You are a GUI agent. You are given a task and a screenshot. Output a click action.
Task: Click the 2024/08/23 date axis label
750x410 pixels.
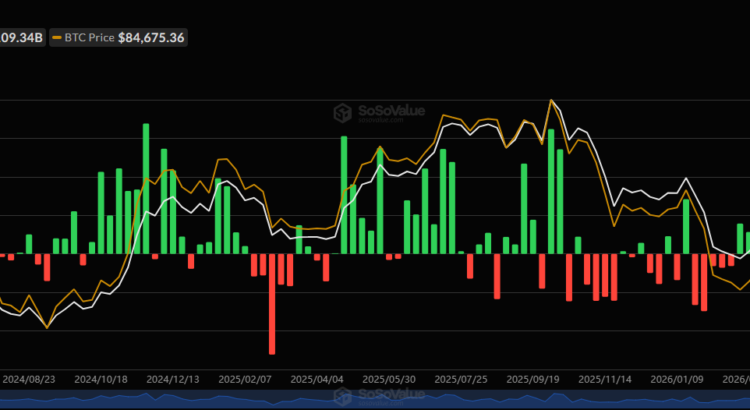(x=29, y=379)
